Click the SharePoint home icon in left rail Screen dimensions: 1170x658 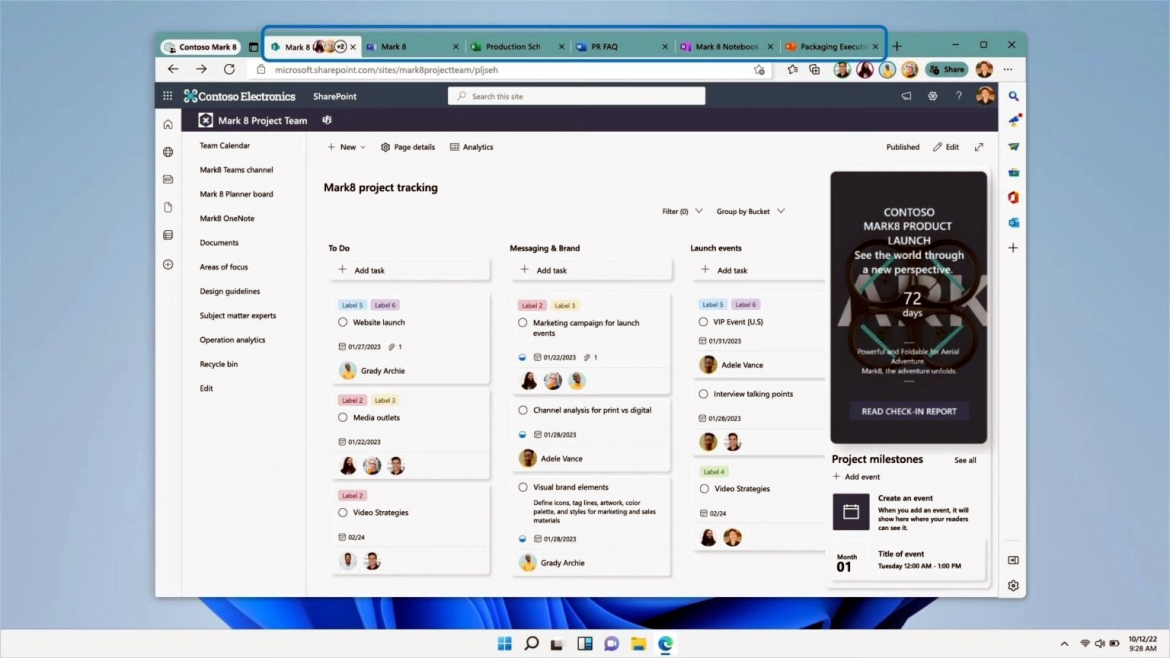click(x=168, y=125)
